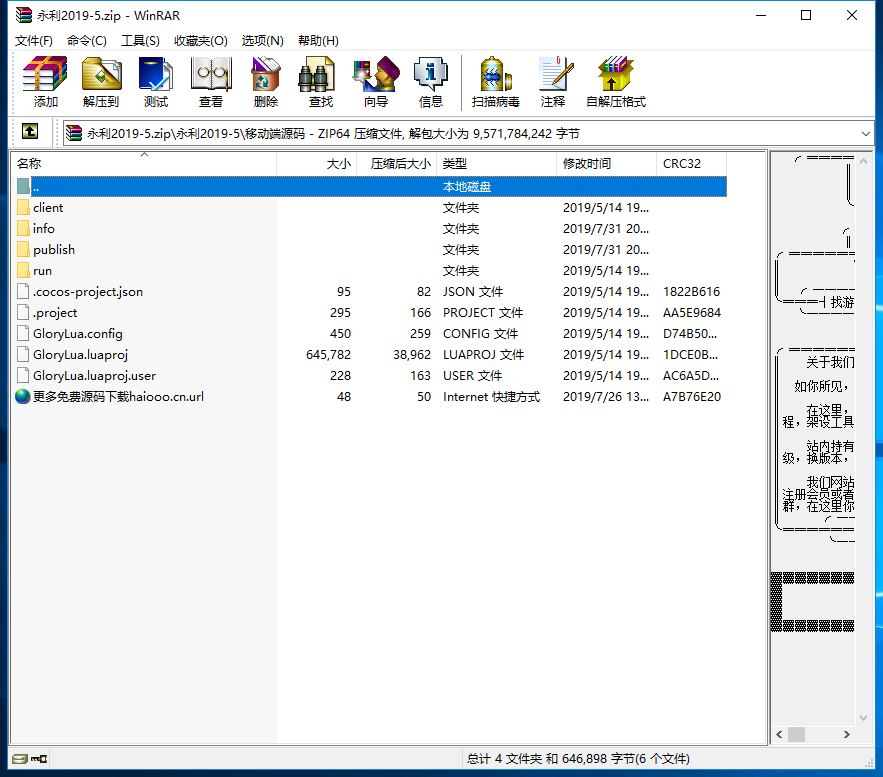
Task: Click the status bar total summary text
Action: [578, 759]
